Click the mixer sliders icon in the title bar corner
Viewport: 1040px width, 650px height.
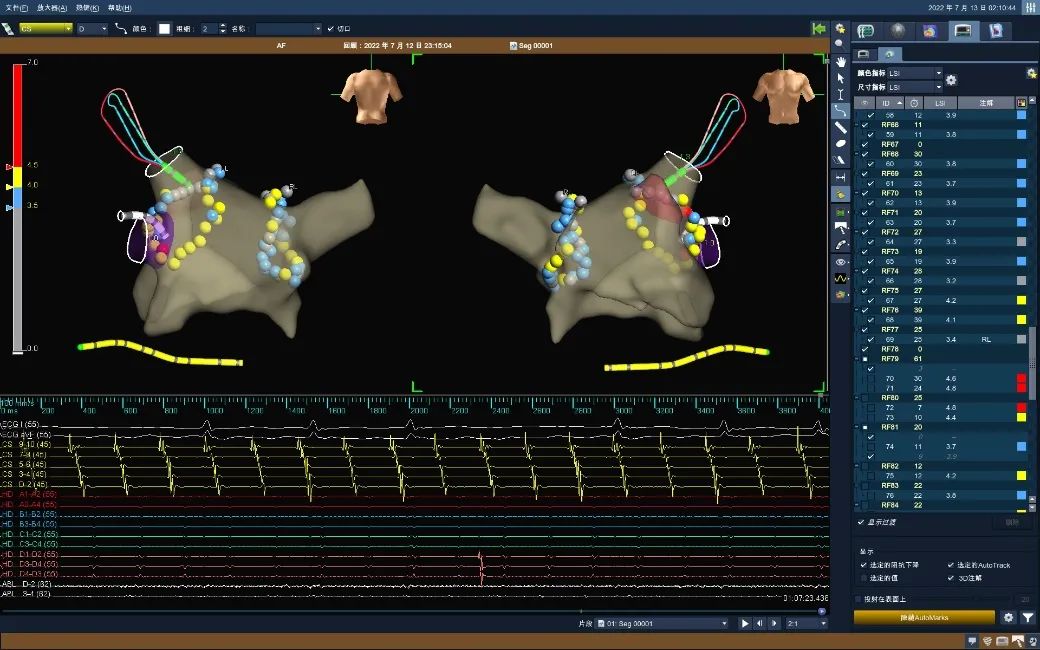(1030, 7)
